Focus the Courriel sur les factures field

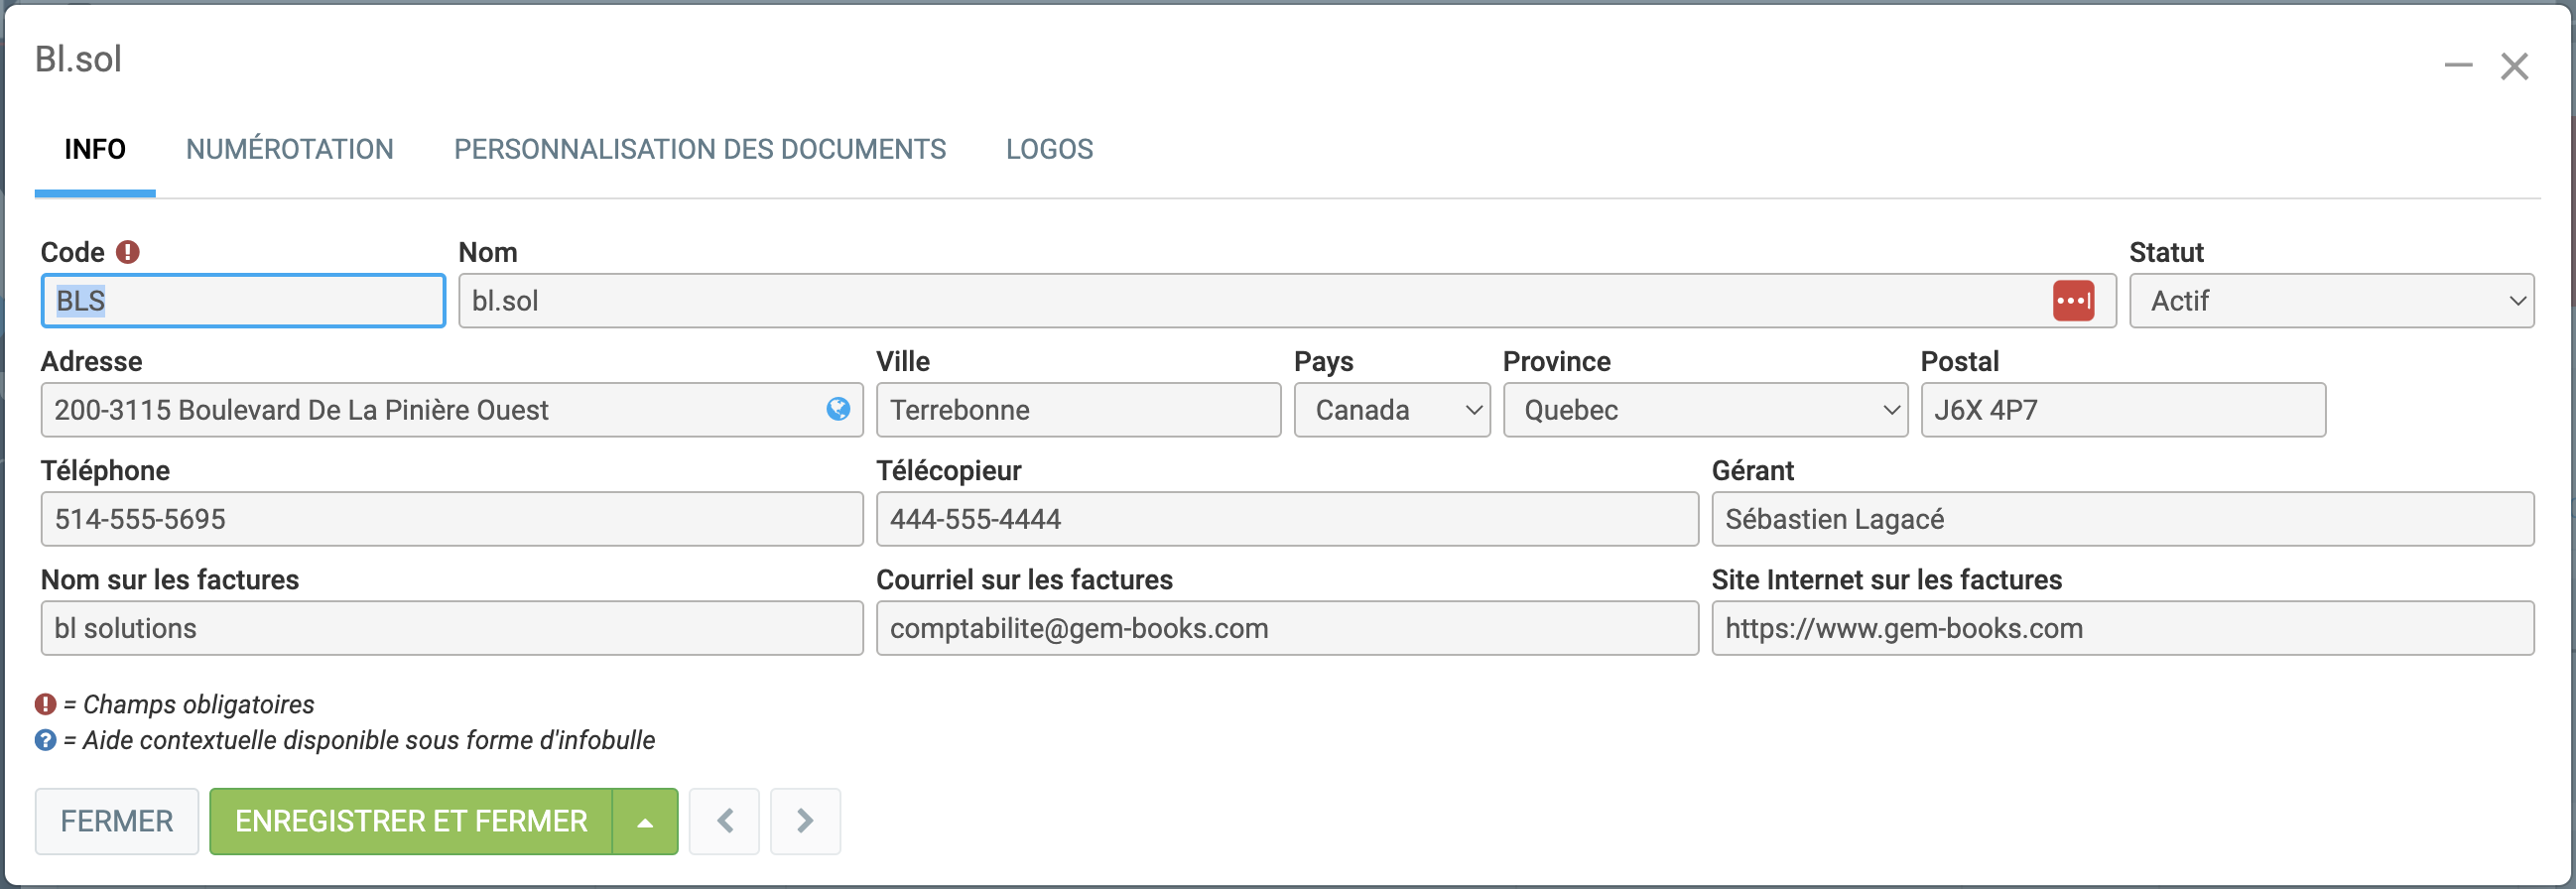1286,628
